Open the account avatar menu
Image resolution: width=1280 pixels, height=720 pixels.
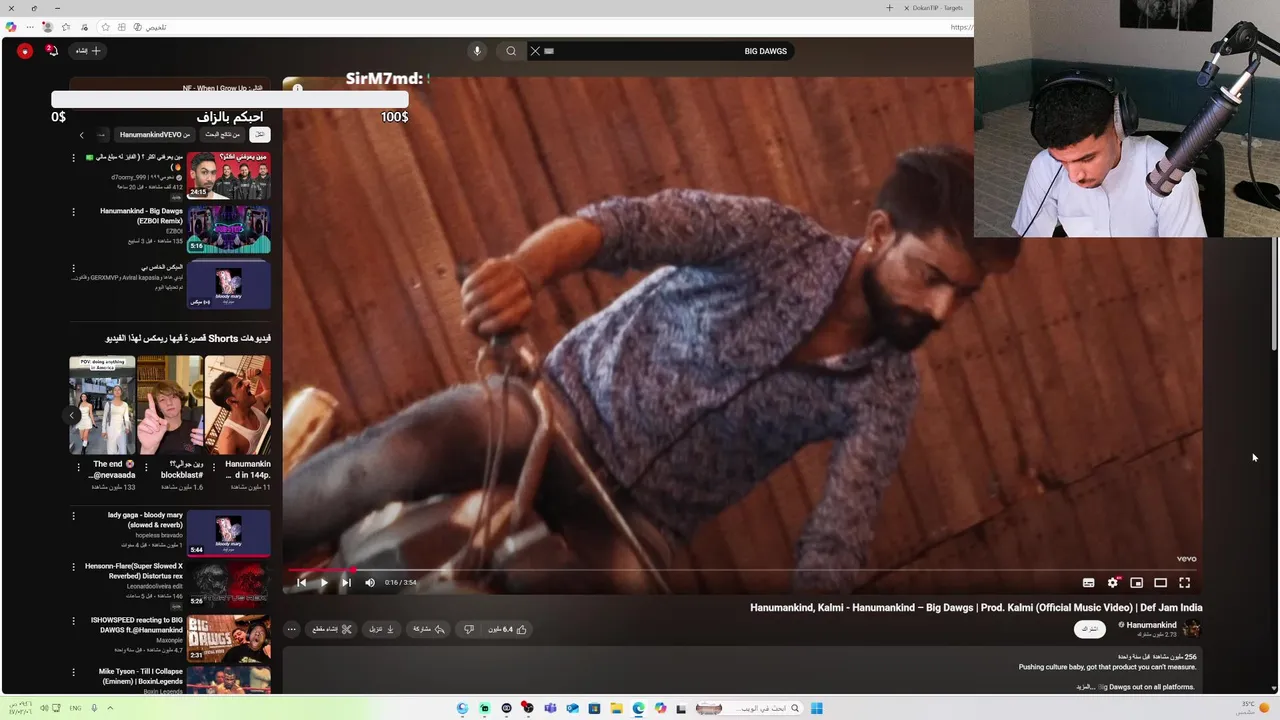[25, 51]
